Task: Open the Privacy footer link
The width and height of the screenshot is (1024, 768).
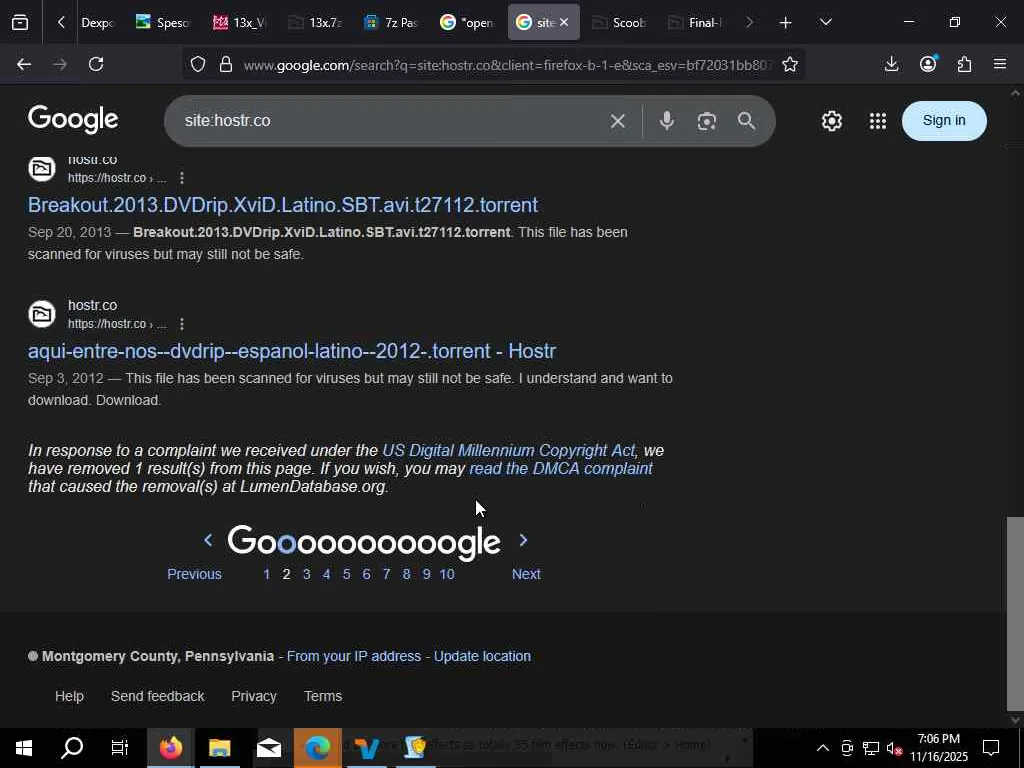Action: tap(253, 696)
